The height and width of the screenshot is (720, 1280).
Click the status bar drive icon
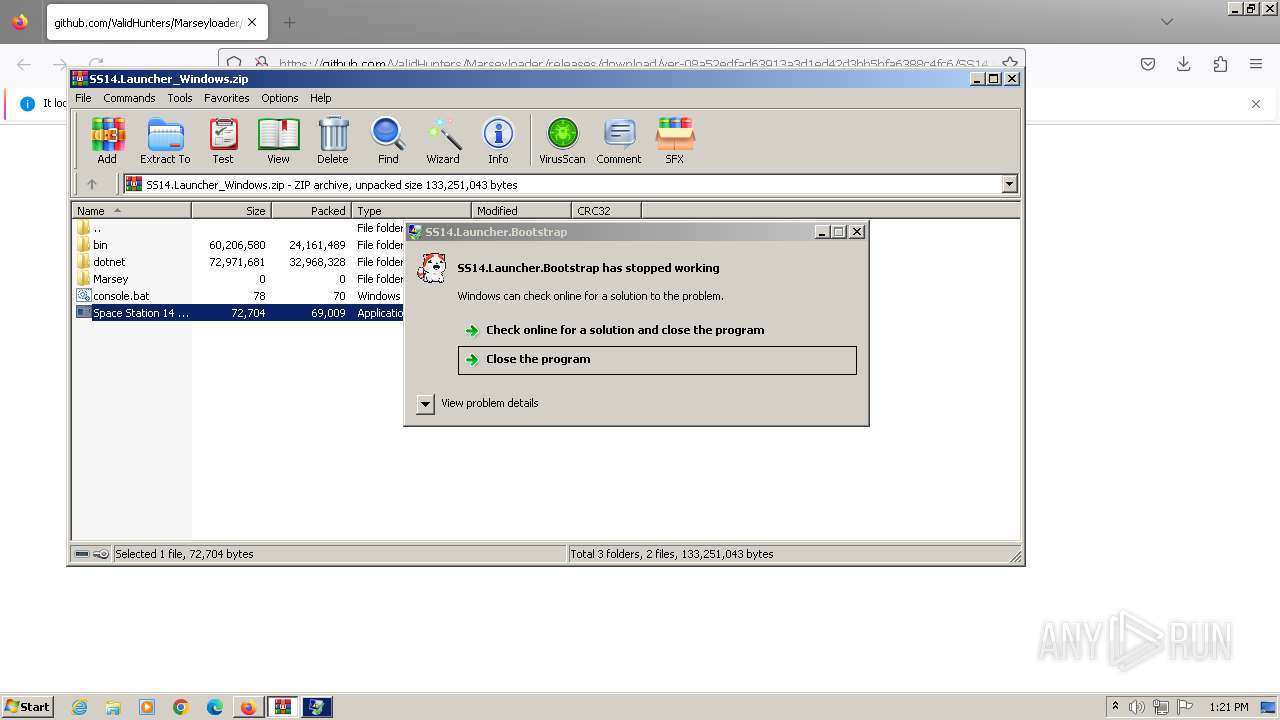[x=82, y=554]
